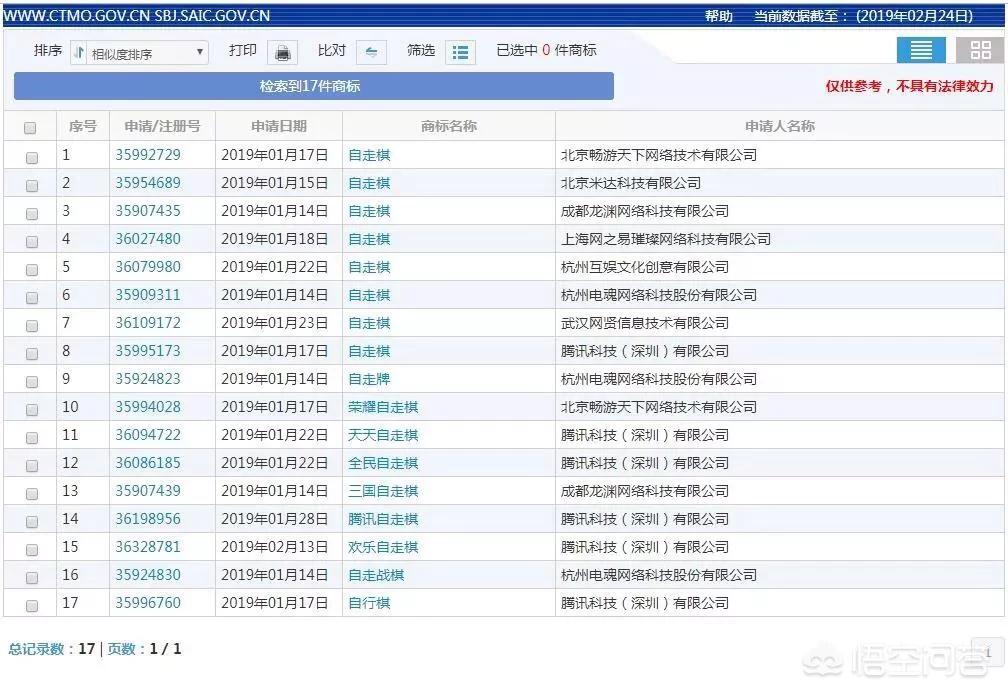Click the compare icon next to 比对
Viewport: 1008px width, 696px height.
(371, 52)
